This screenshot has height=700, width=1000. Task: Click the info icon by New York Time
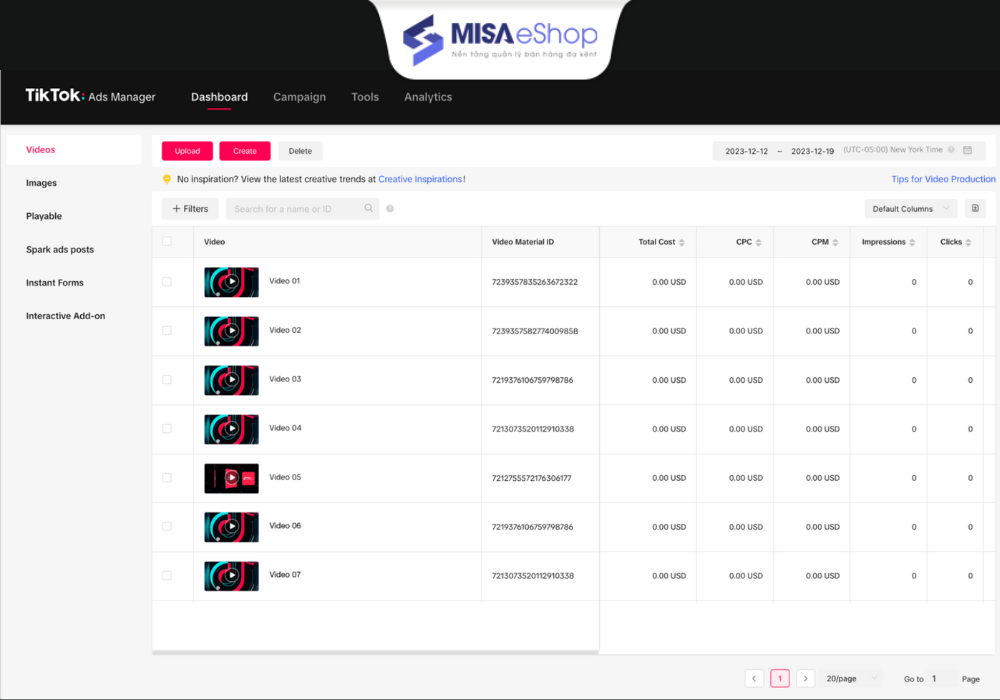point(951,150)
